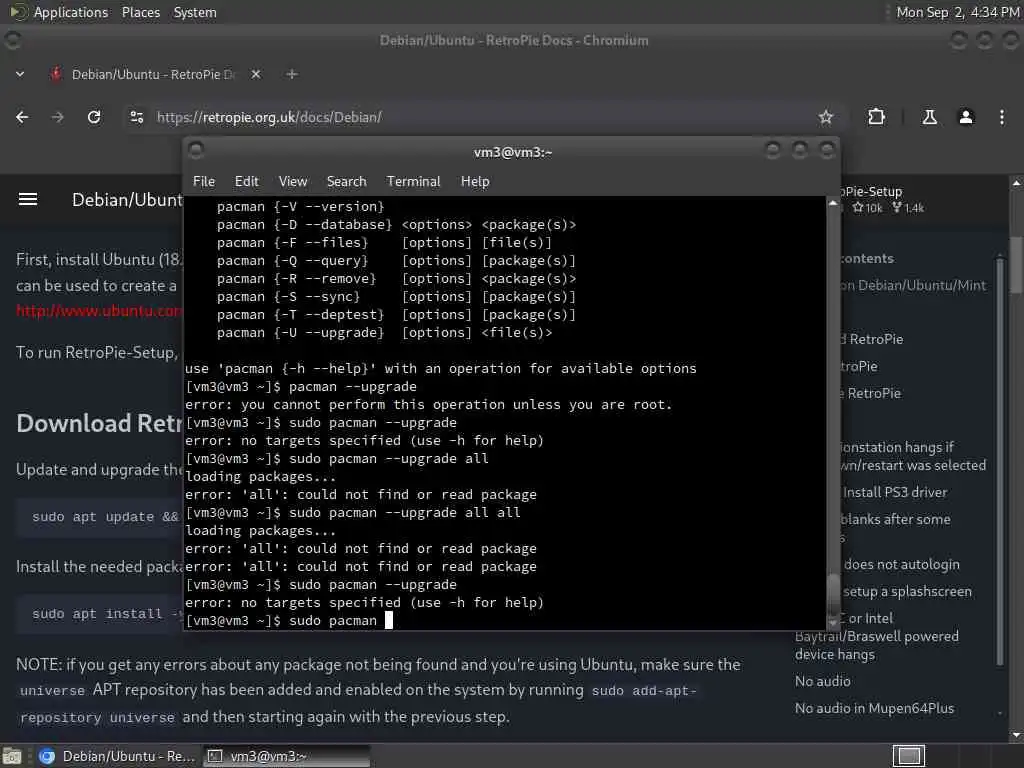Click the 'Download Retr' heading
The image size is (1024, 768).
pos(100,423)
